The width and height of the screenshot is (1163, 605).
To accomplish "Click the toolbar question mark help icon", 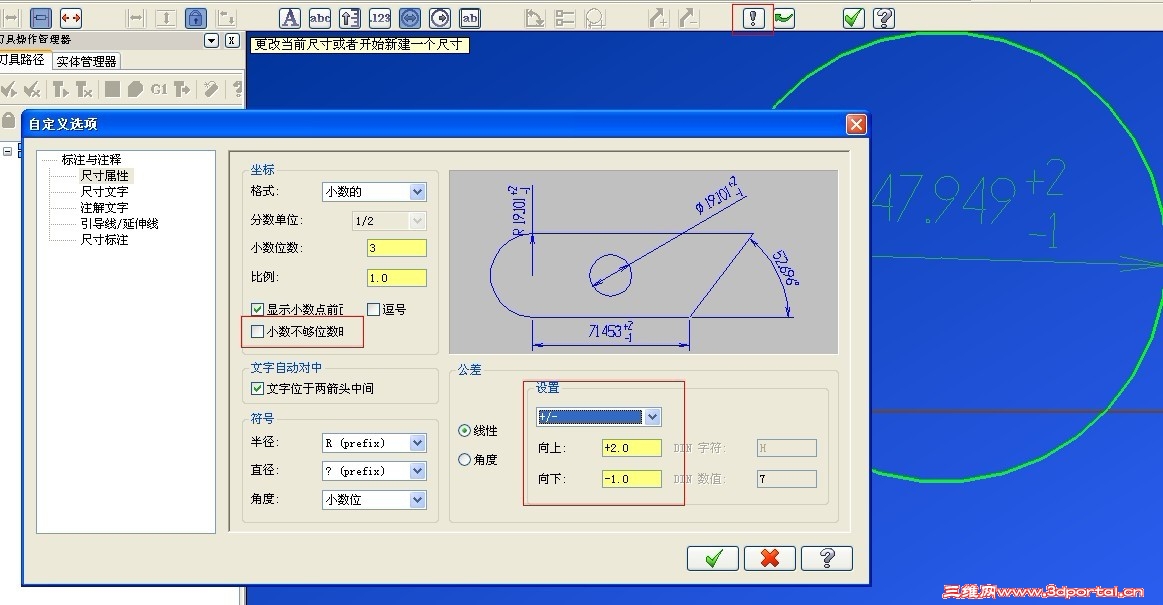I will [883, 18].
